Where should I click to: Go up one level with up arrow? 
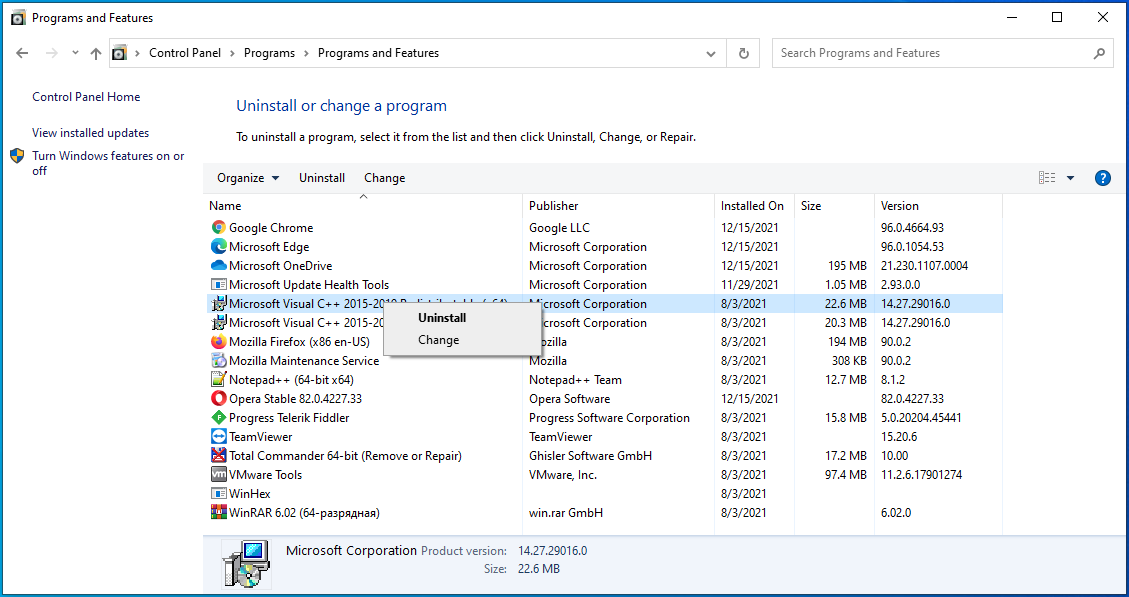pyautogui.click(x=96, y=53)
